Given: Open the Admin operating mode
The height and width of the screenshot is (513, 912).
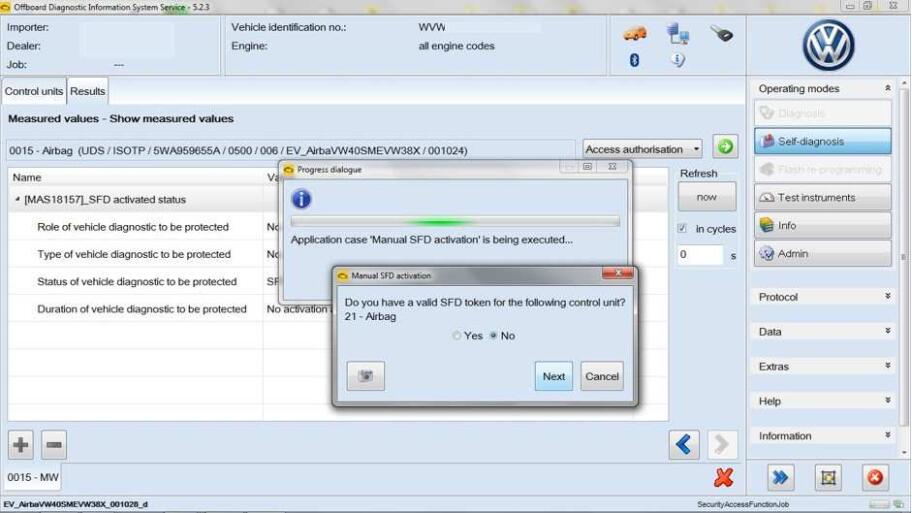Looking at the screenshot, I should click(x=822, y=254).
